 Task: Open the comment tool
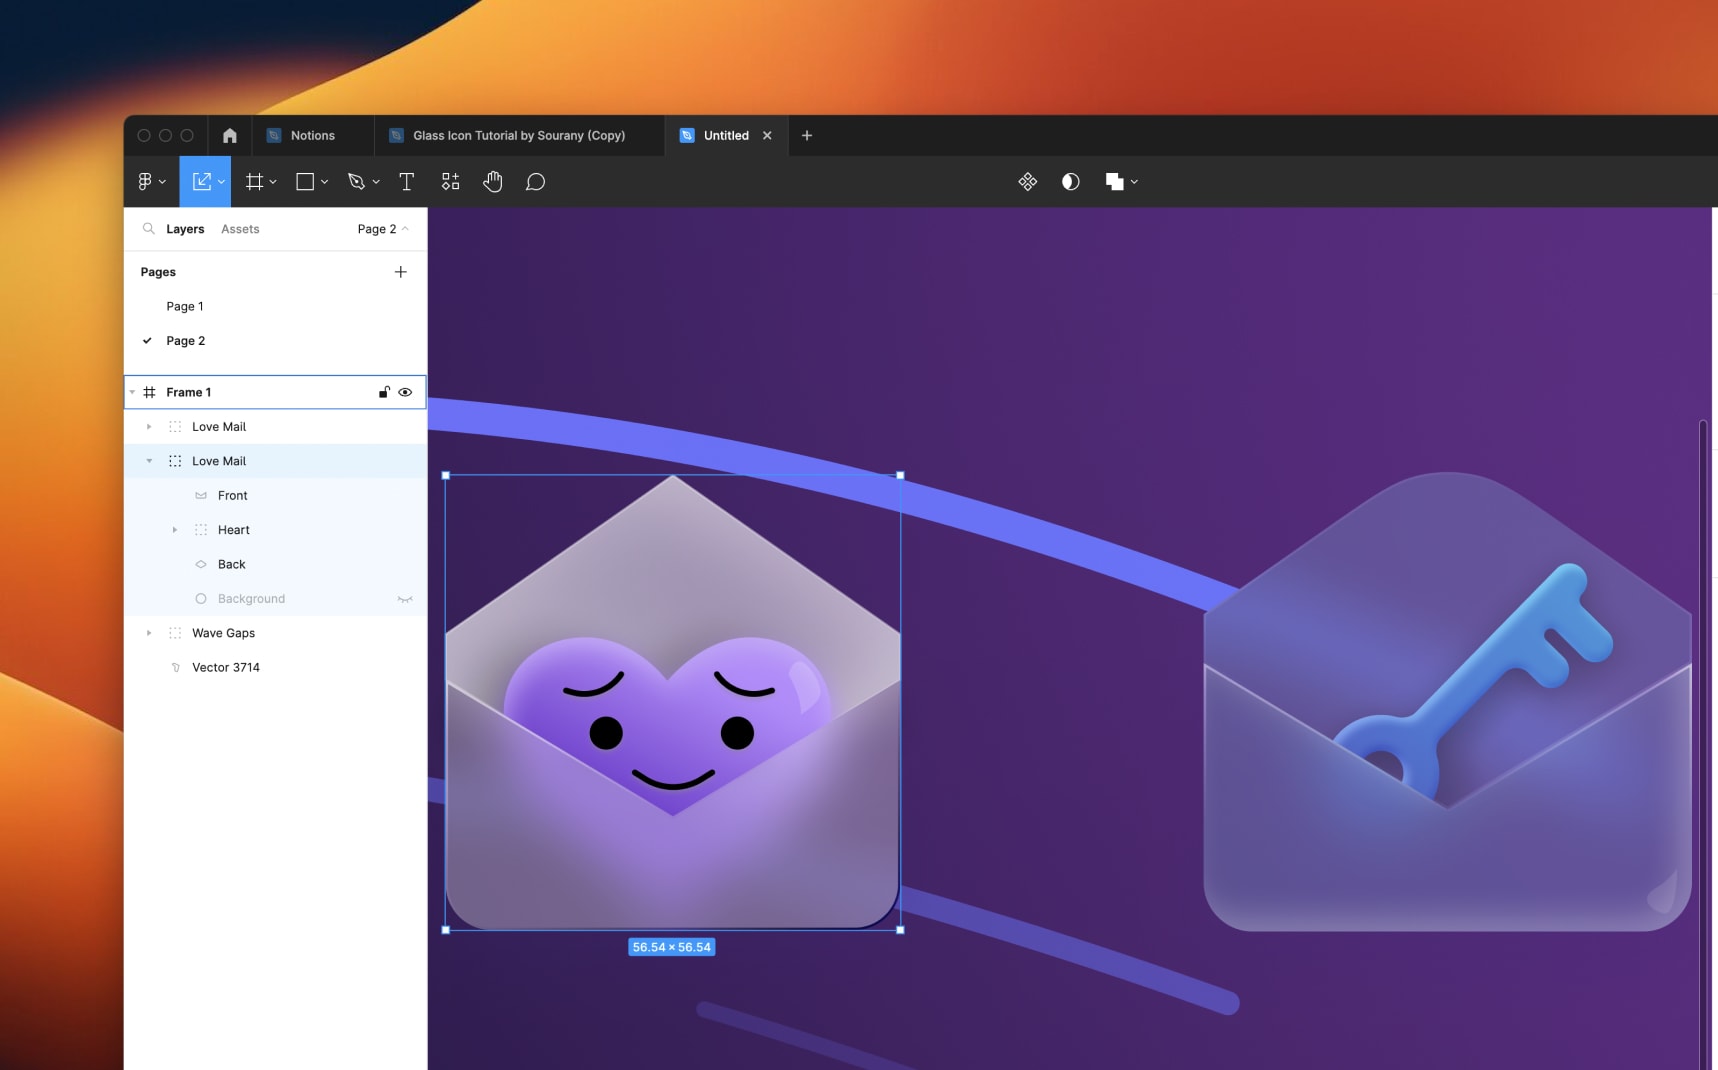click(x=536, y=181)
